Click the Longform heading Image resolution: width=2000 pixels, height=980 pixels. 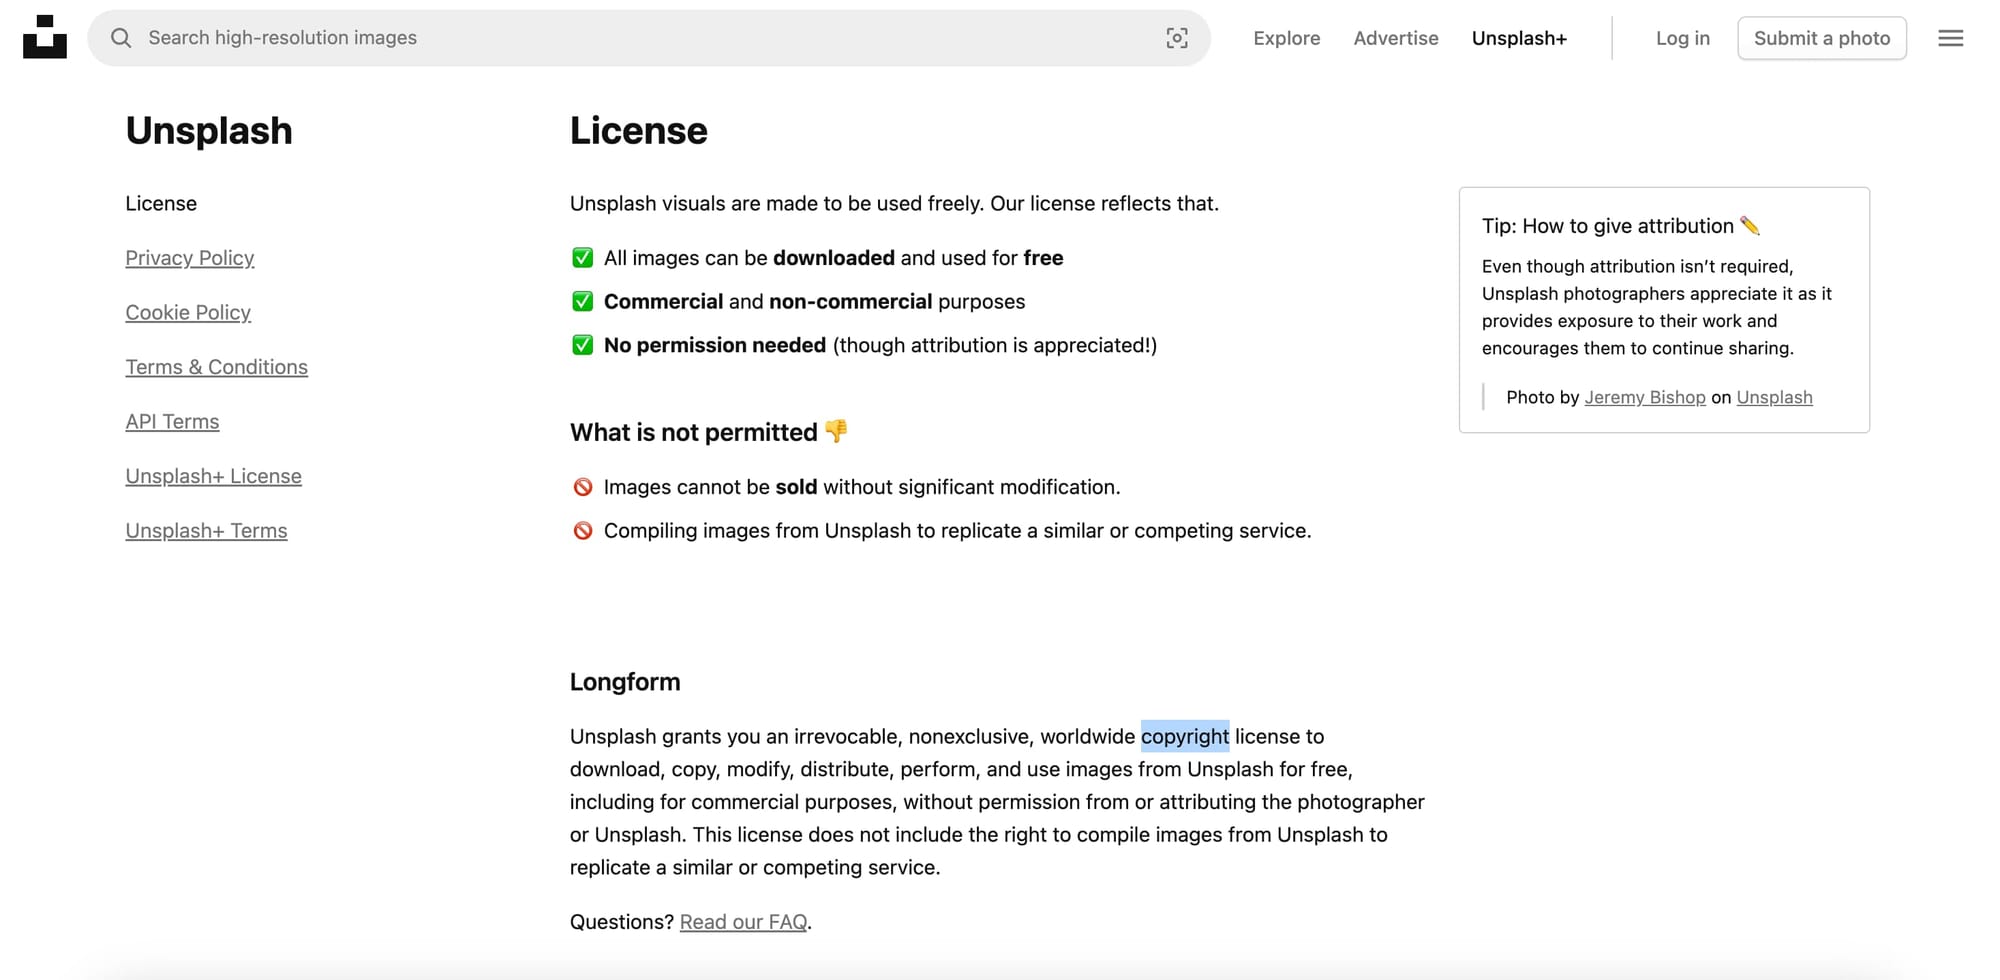click(x=625, y=682)
